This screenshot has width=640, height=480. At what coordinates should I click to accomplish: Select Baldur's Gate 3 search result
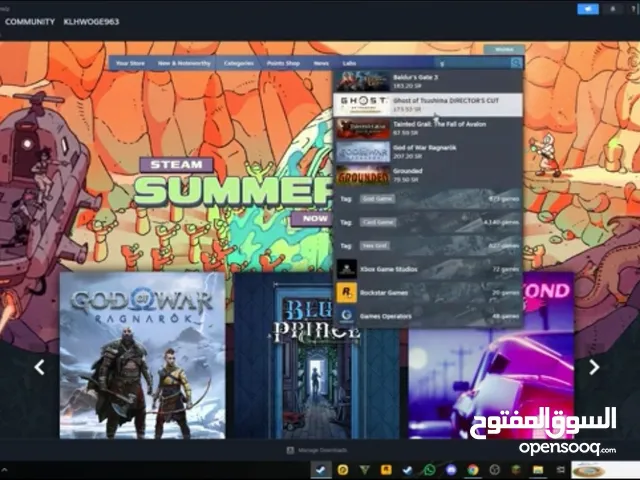428,81
